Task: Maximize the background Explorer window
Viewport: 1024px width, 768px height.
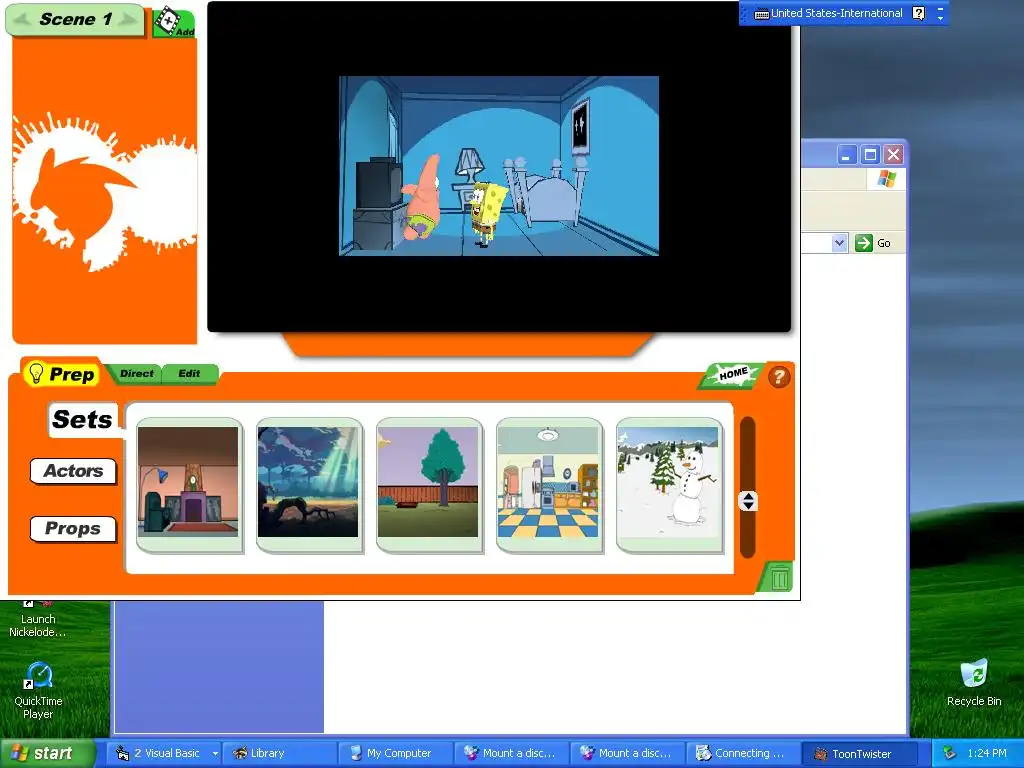Action: [x=870, y=155]
